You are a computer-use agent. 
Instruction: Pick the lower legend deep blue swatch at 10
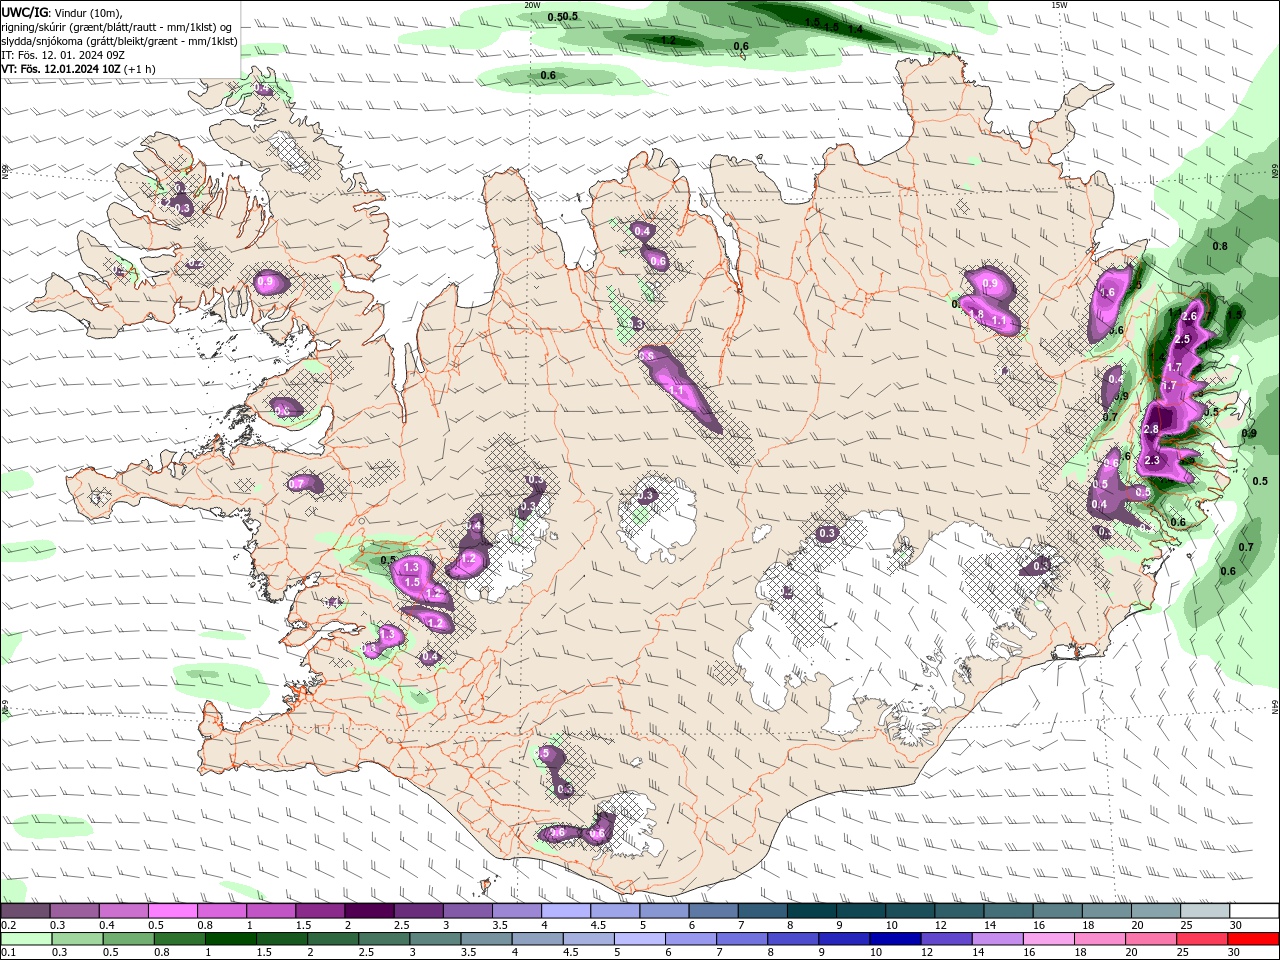[x=895, y=939]
